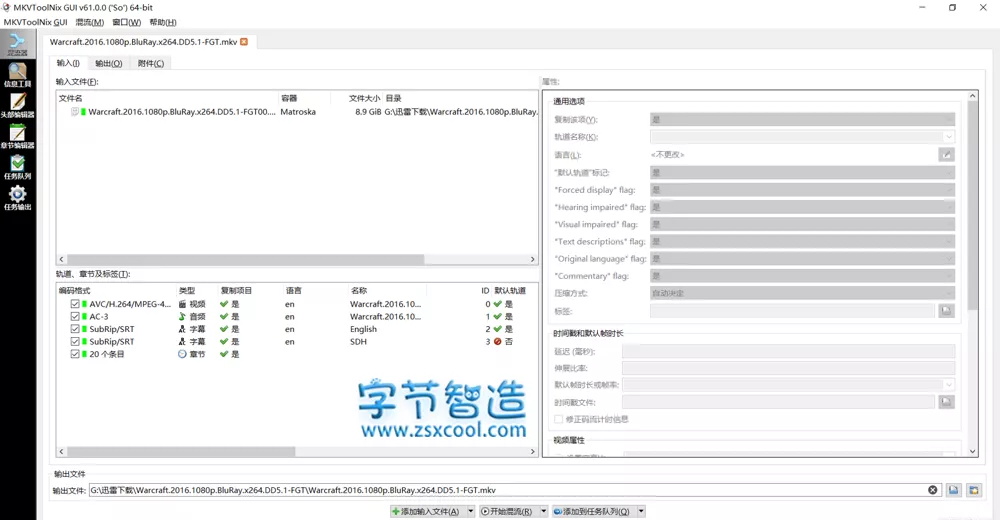1000x520 pixels.
Task: Uncheck the AVC/H.264/MPEG-4 video track
Action: pos(75,304)
